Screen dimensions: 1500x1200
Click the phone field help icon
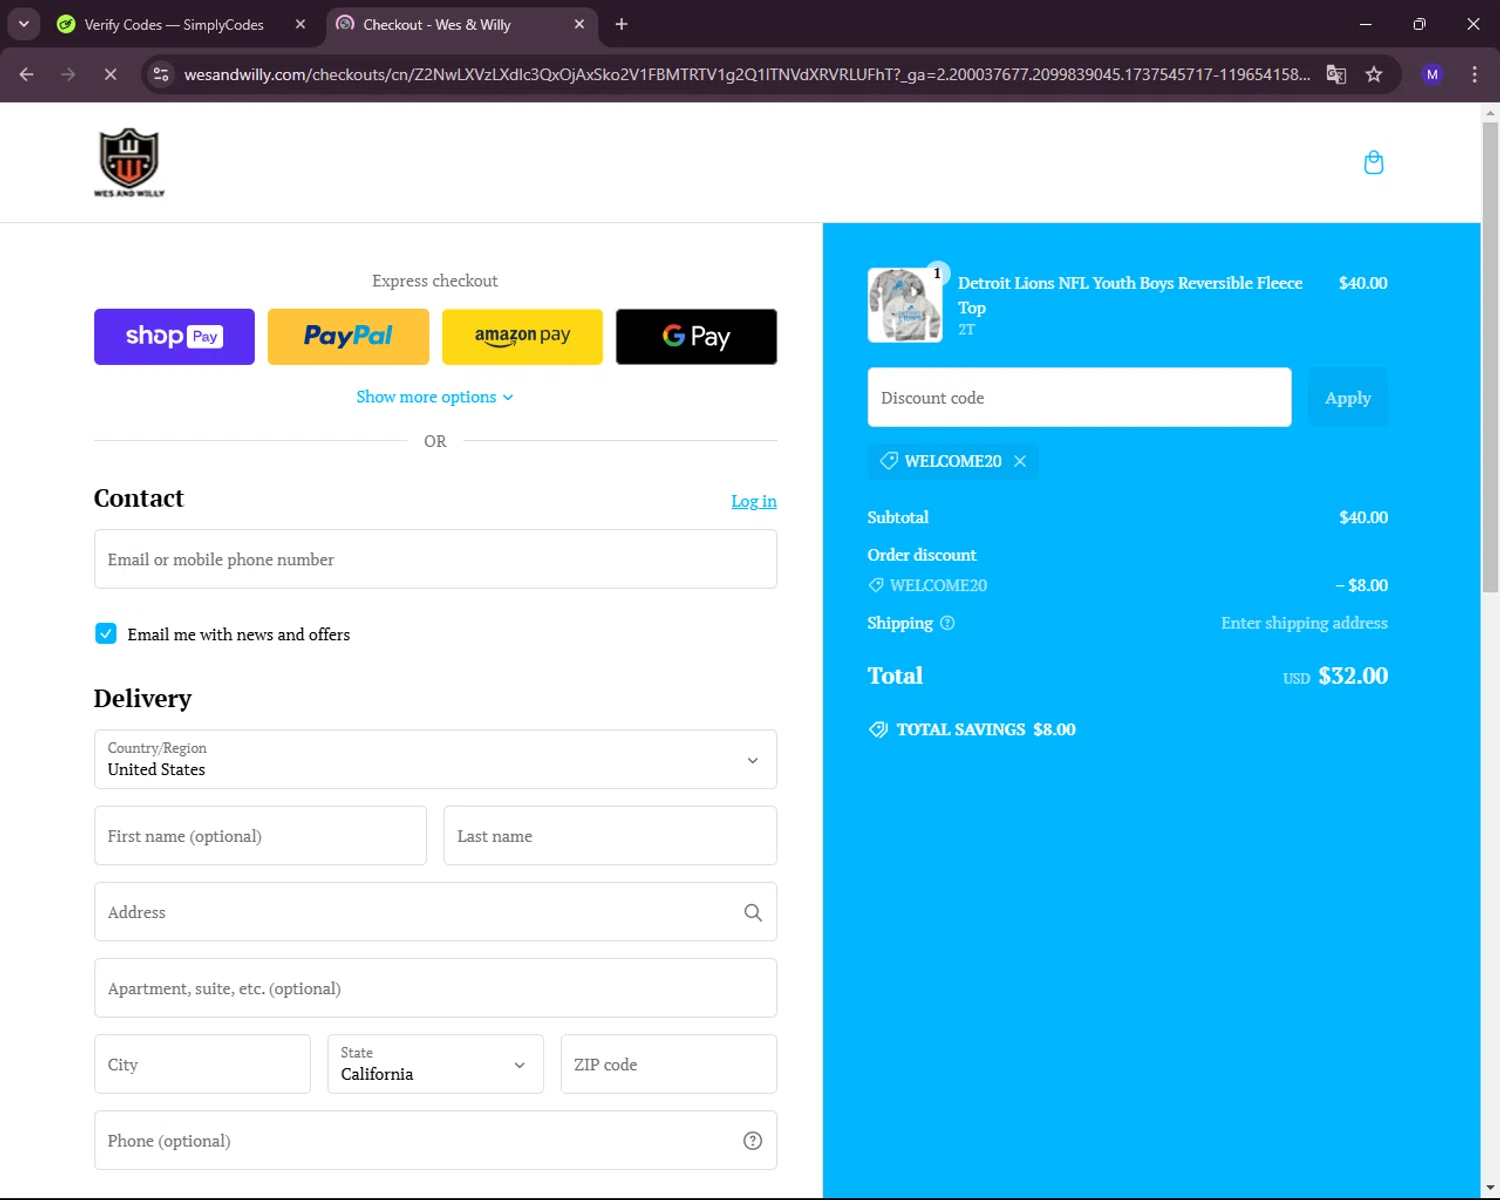[x=753, y=1141]
